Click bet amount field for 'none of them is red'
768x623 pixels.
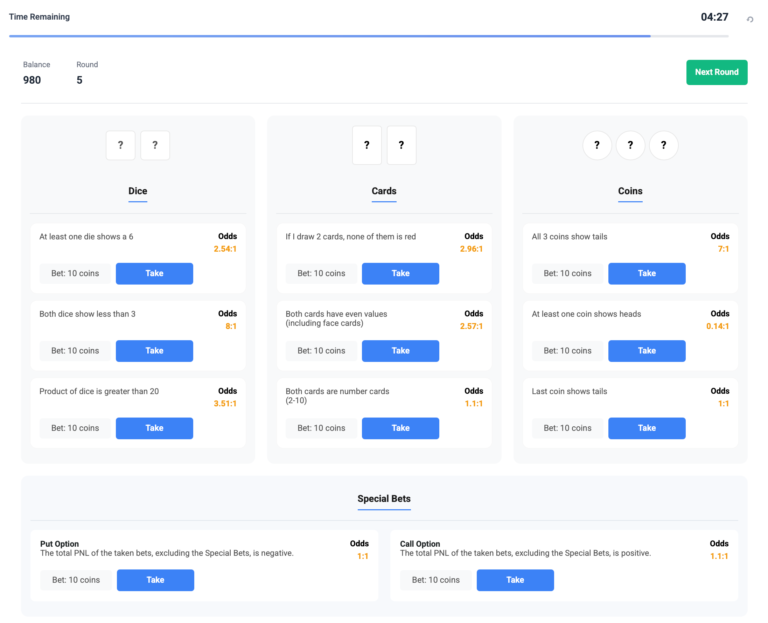321,273
